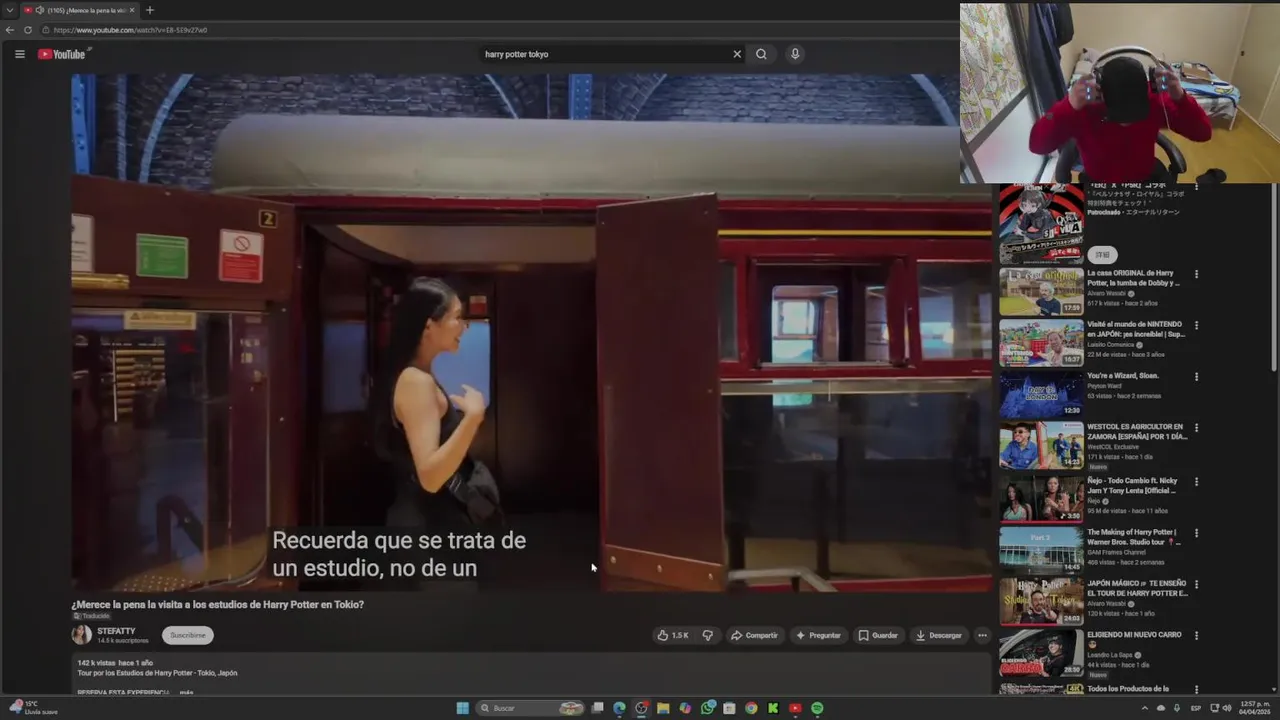This screenshot has width=1280, height=720.
Task: Open options menu for 'The Making of Harry Potter'
Action: point(1196,534)
